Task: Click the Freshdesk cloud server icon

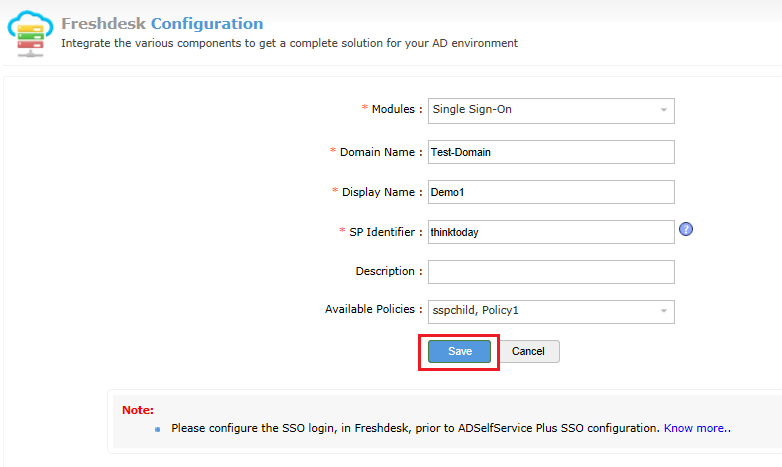Action: 31,33
